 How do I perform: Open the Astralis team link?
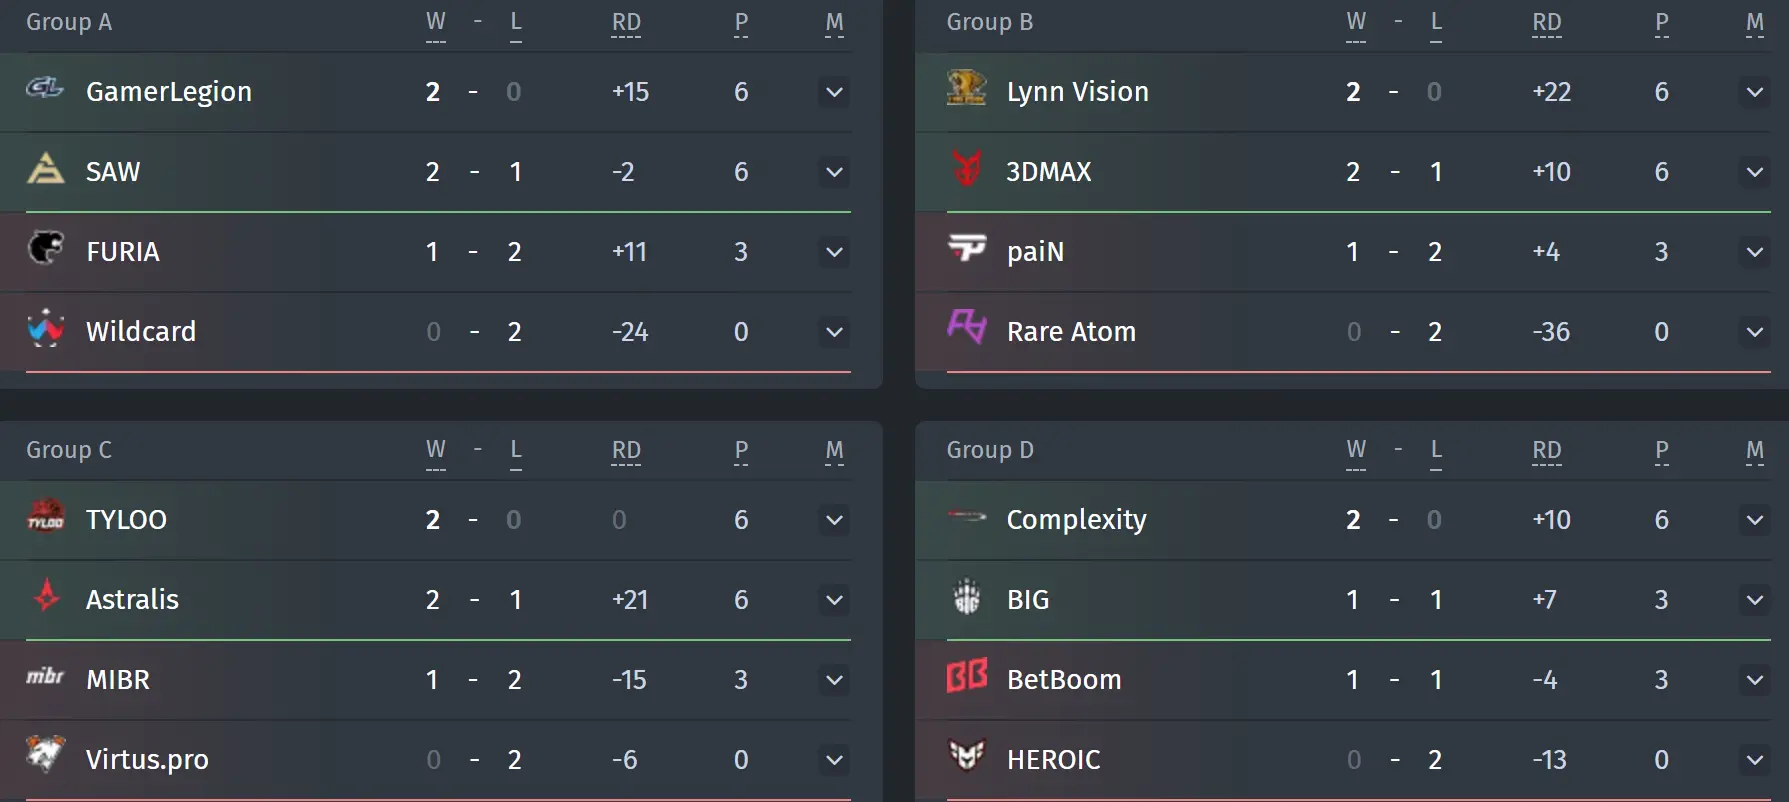pyautogui.click(x=132, y=599)
